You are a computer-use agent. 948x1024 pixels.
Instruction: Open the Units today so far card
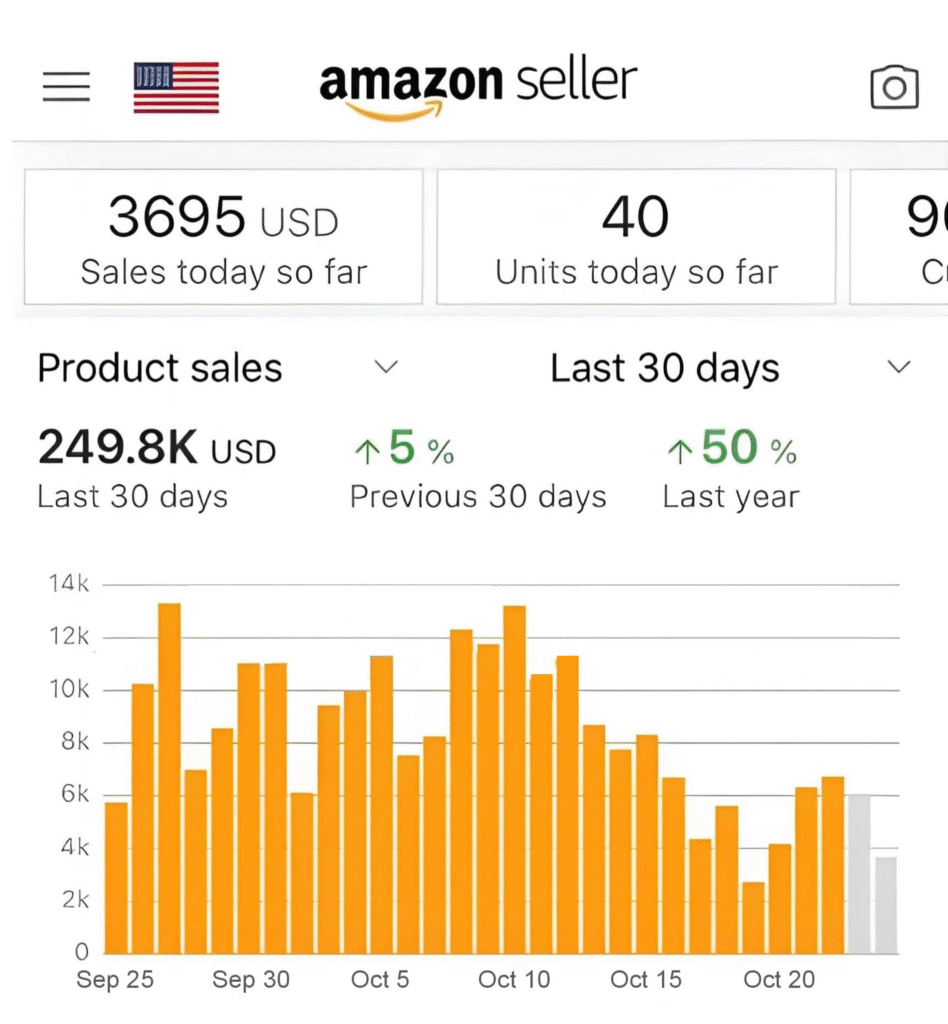[636, 237]
